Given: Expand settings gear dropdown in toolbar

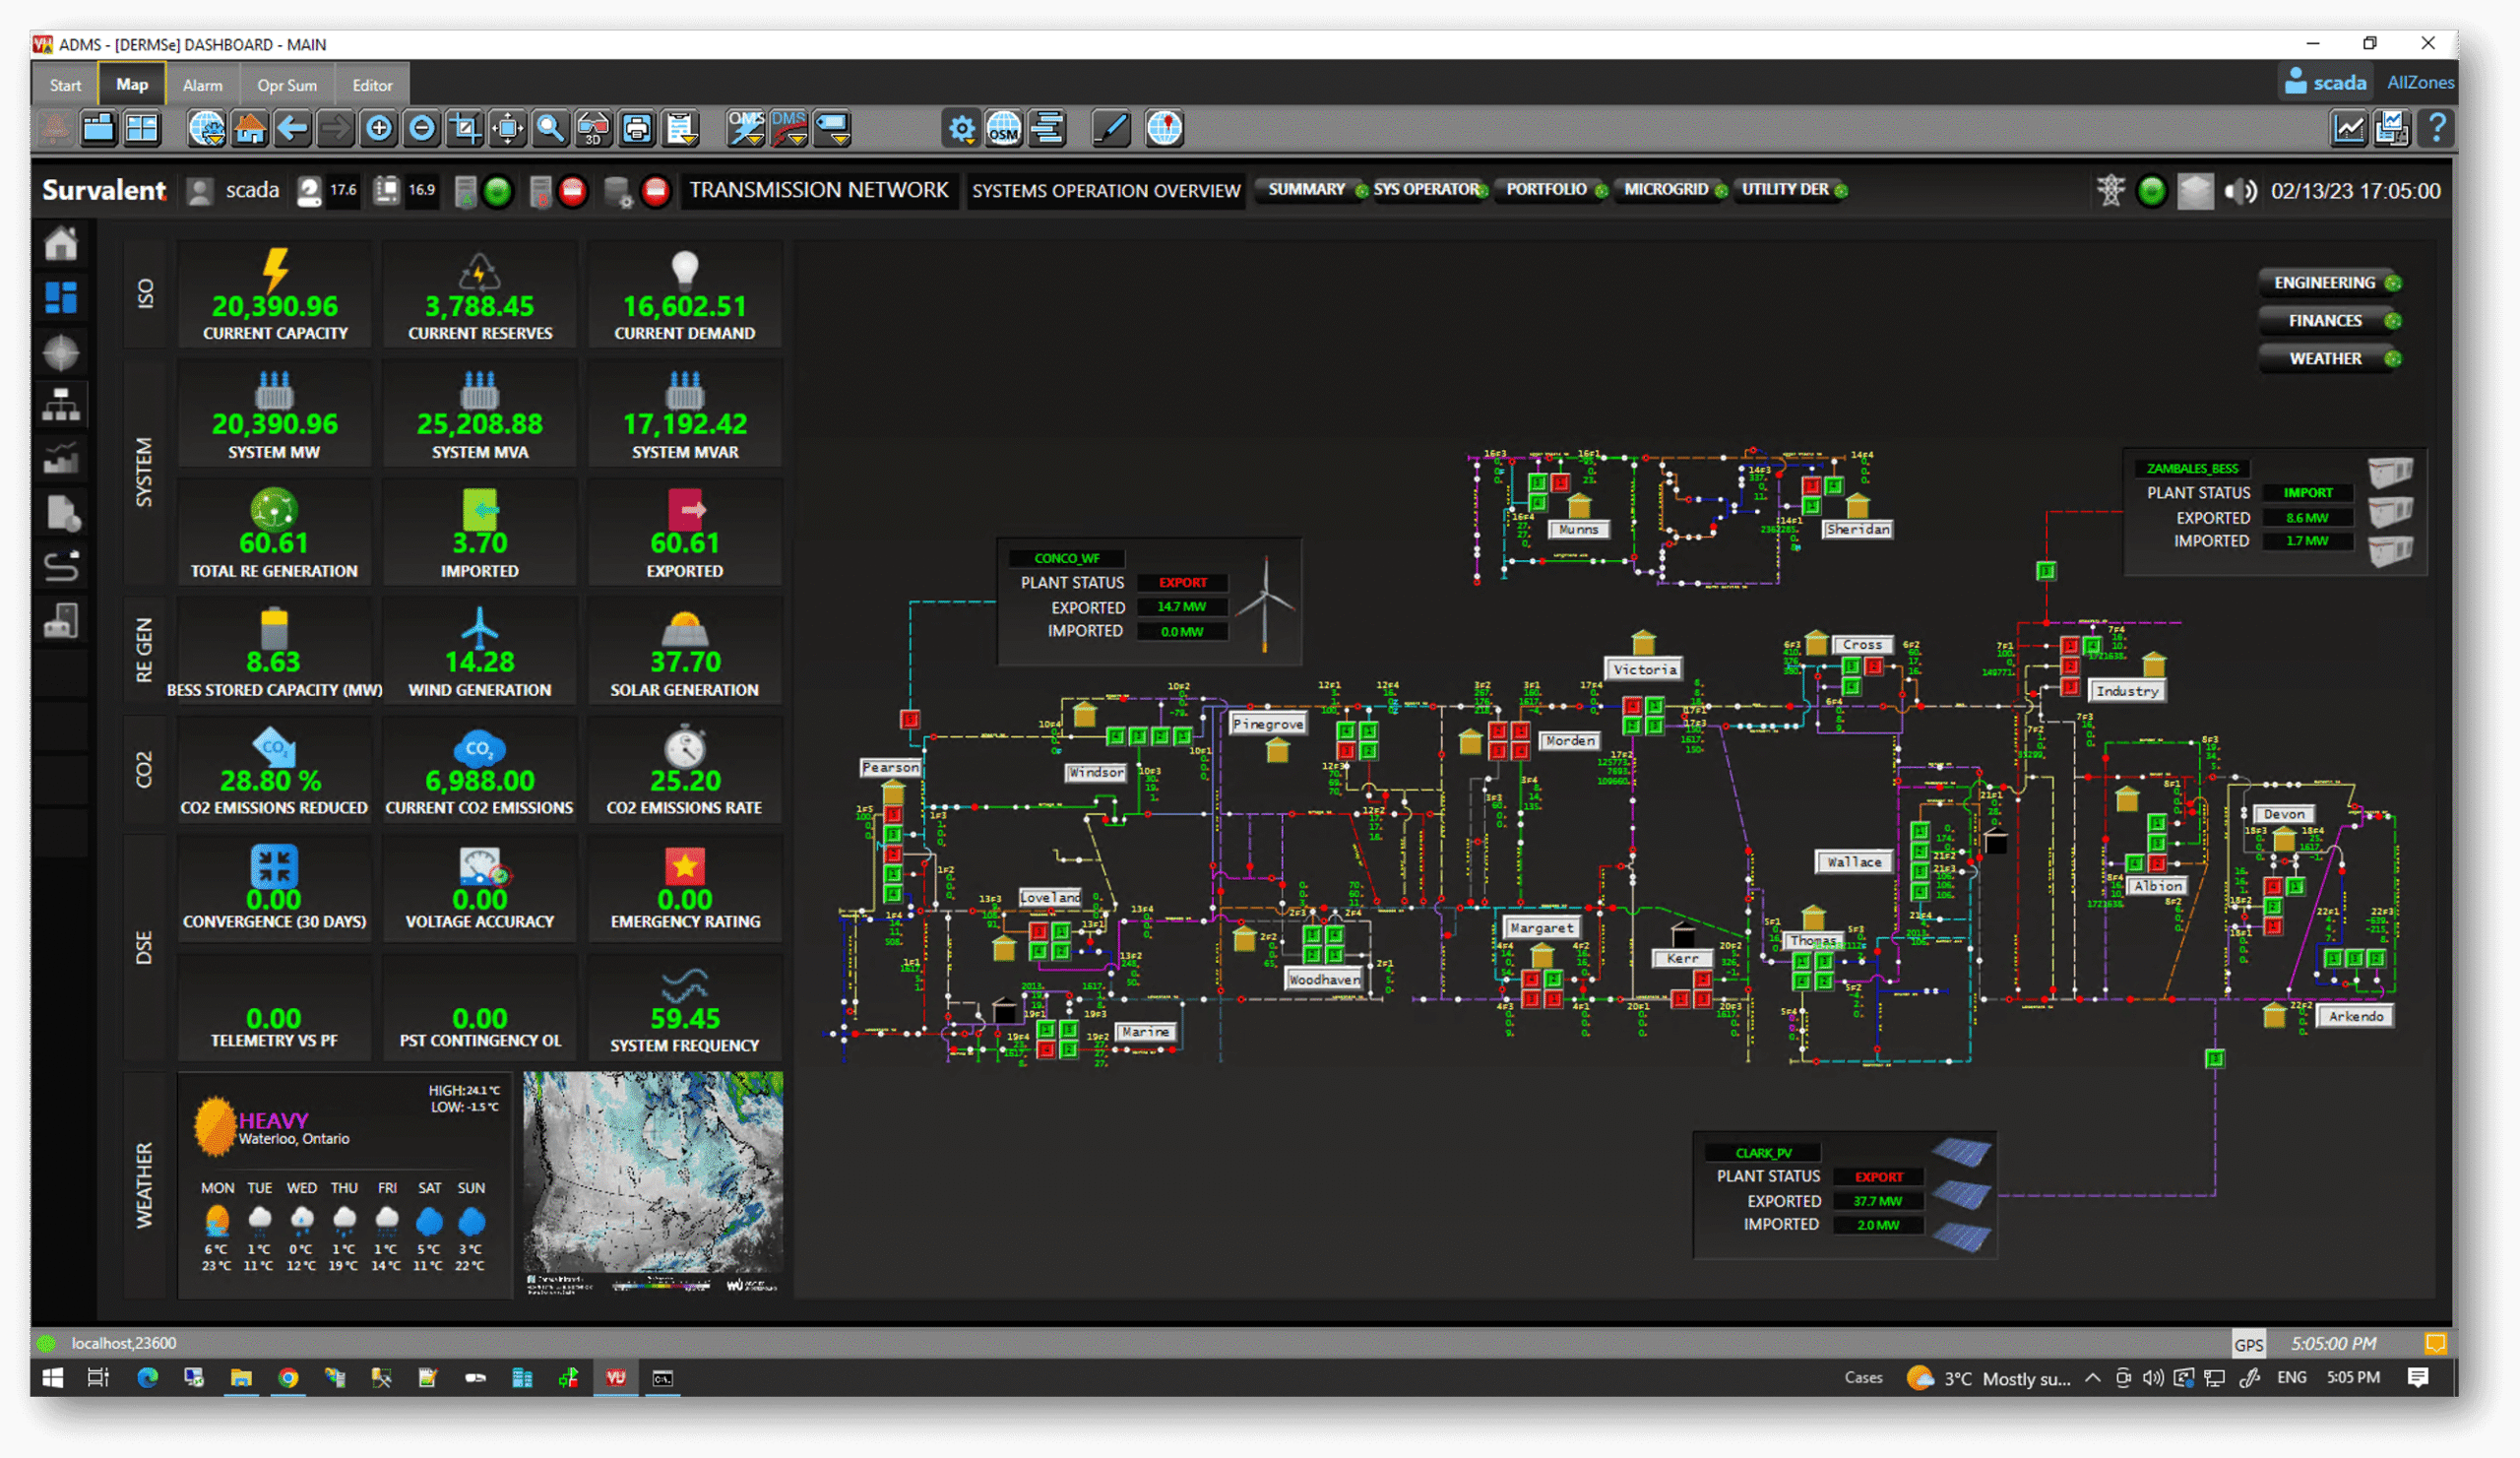Looking at the screenshot, I should coord(961,128).
